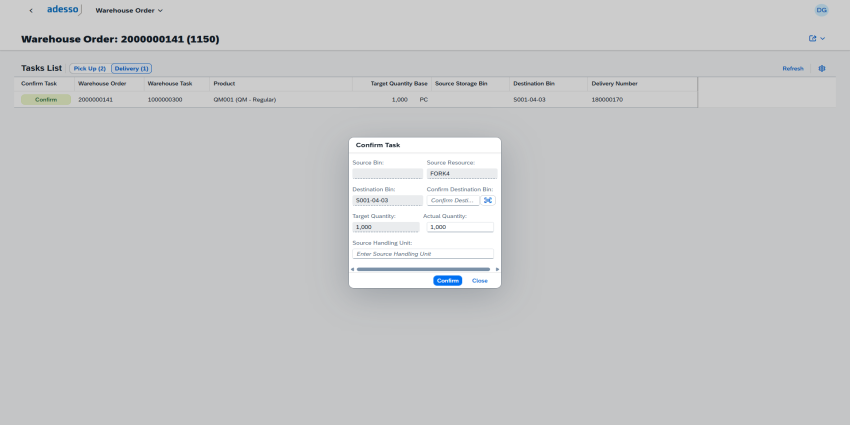The height and width of the screenshot is (425, 850).
Task: Click green Confirm button in table row
Action: tap(46, 100)
